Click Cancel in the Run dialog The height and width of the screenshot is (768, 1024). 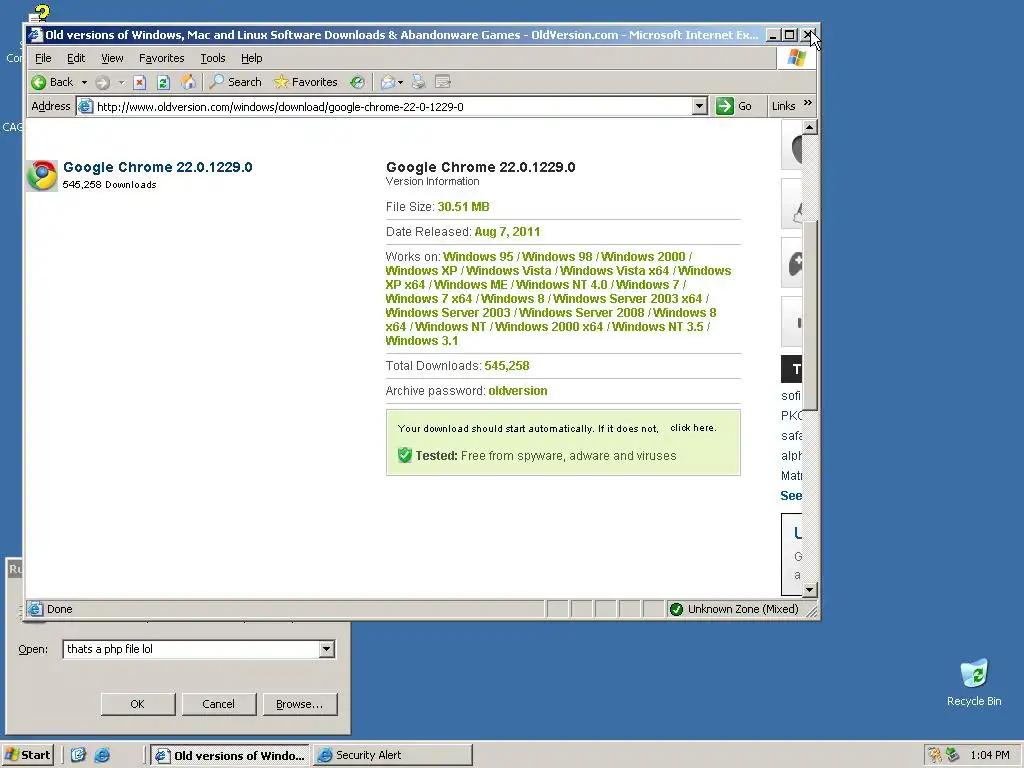(x=218, y=704)
